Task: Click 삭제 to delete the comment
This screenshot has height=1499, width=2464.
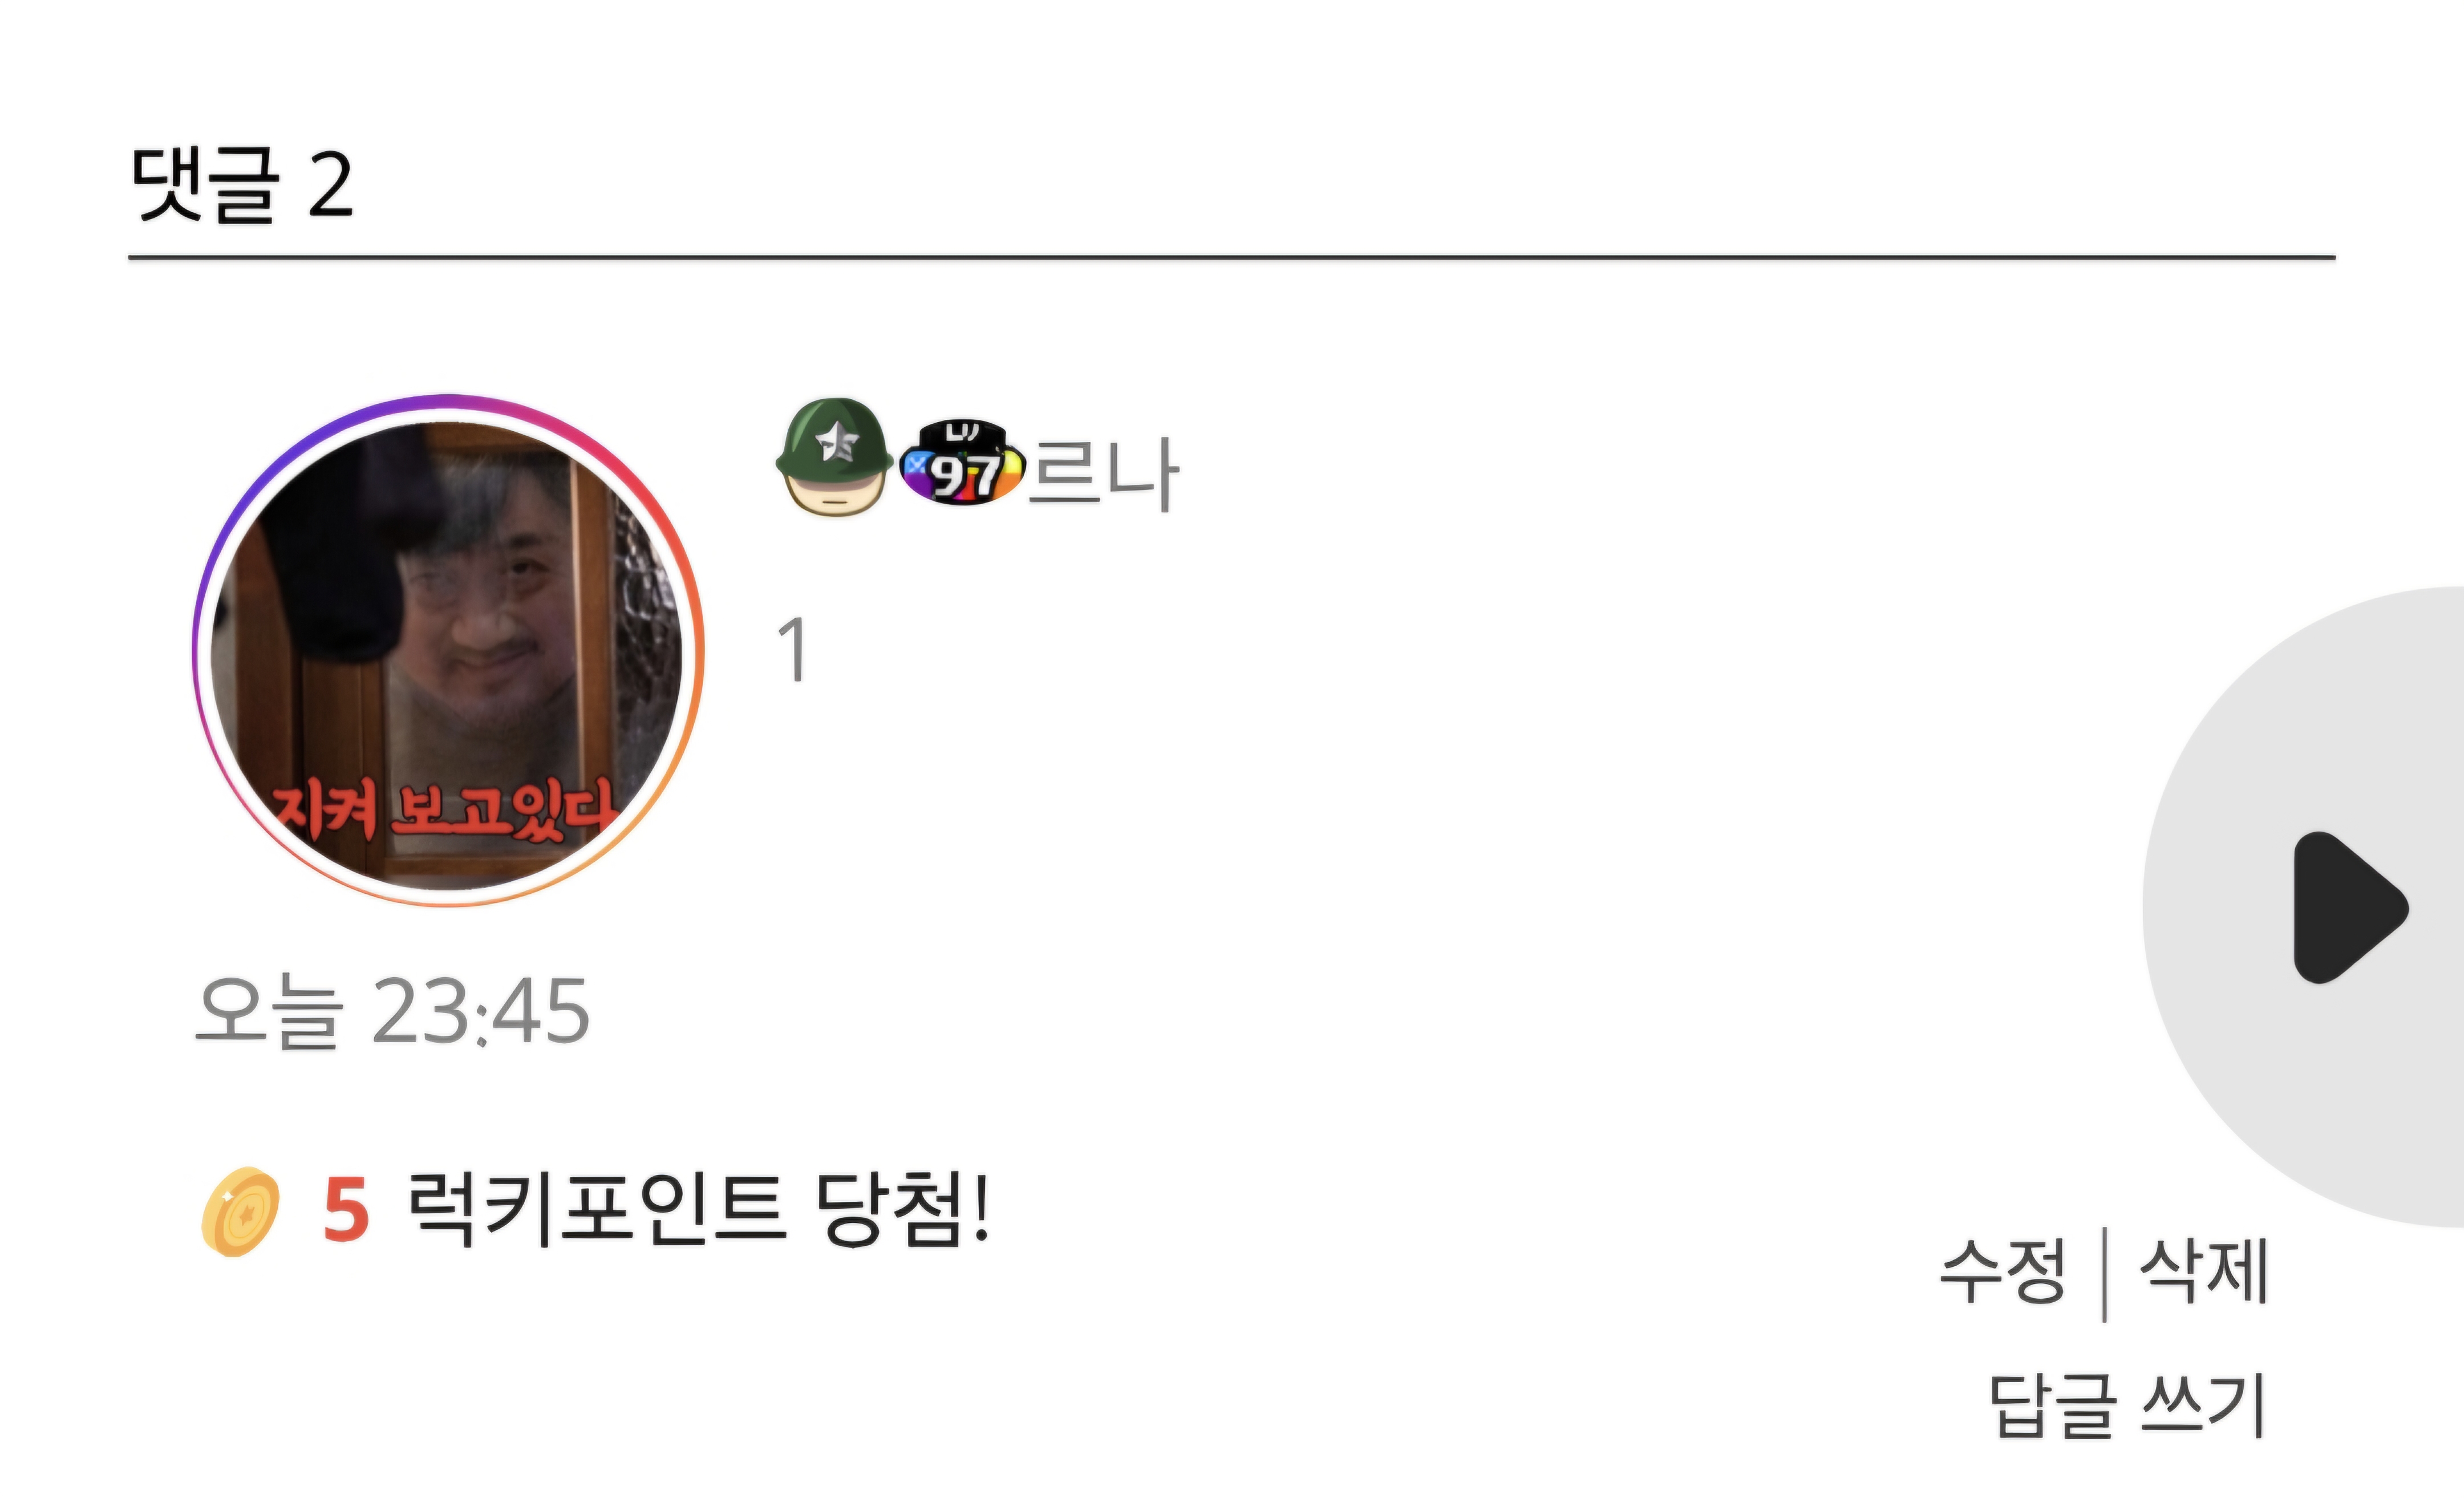Action: 2204,1272
